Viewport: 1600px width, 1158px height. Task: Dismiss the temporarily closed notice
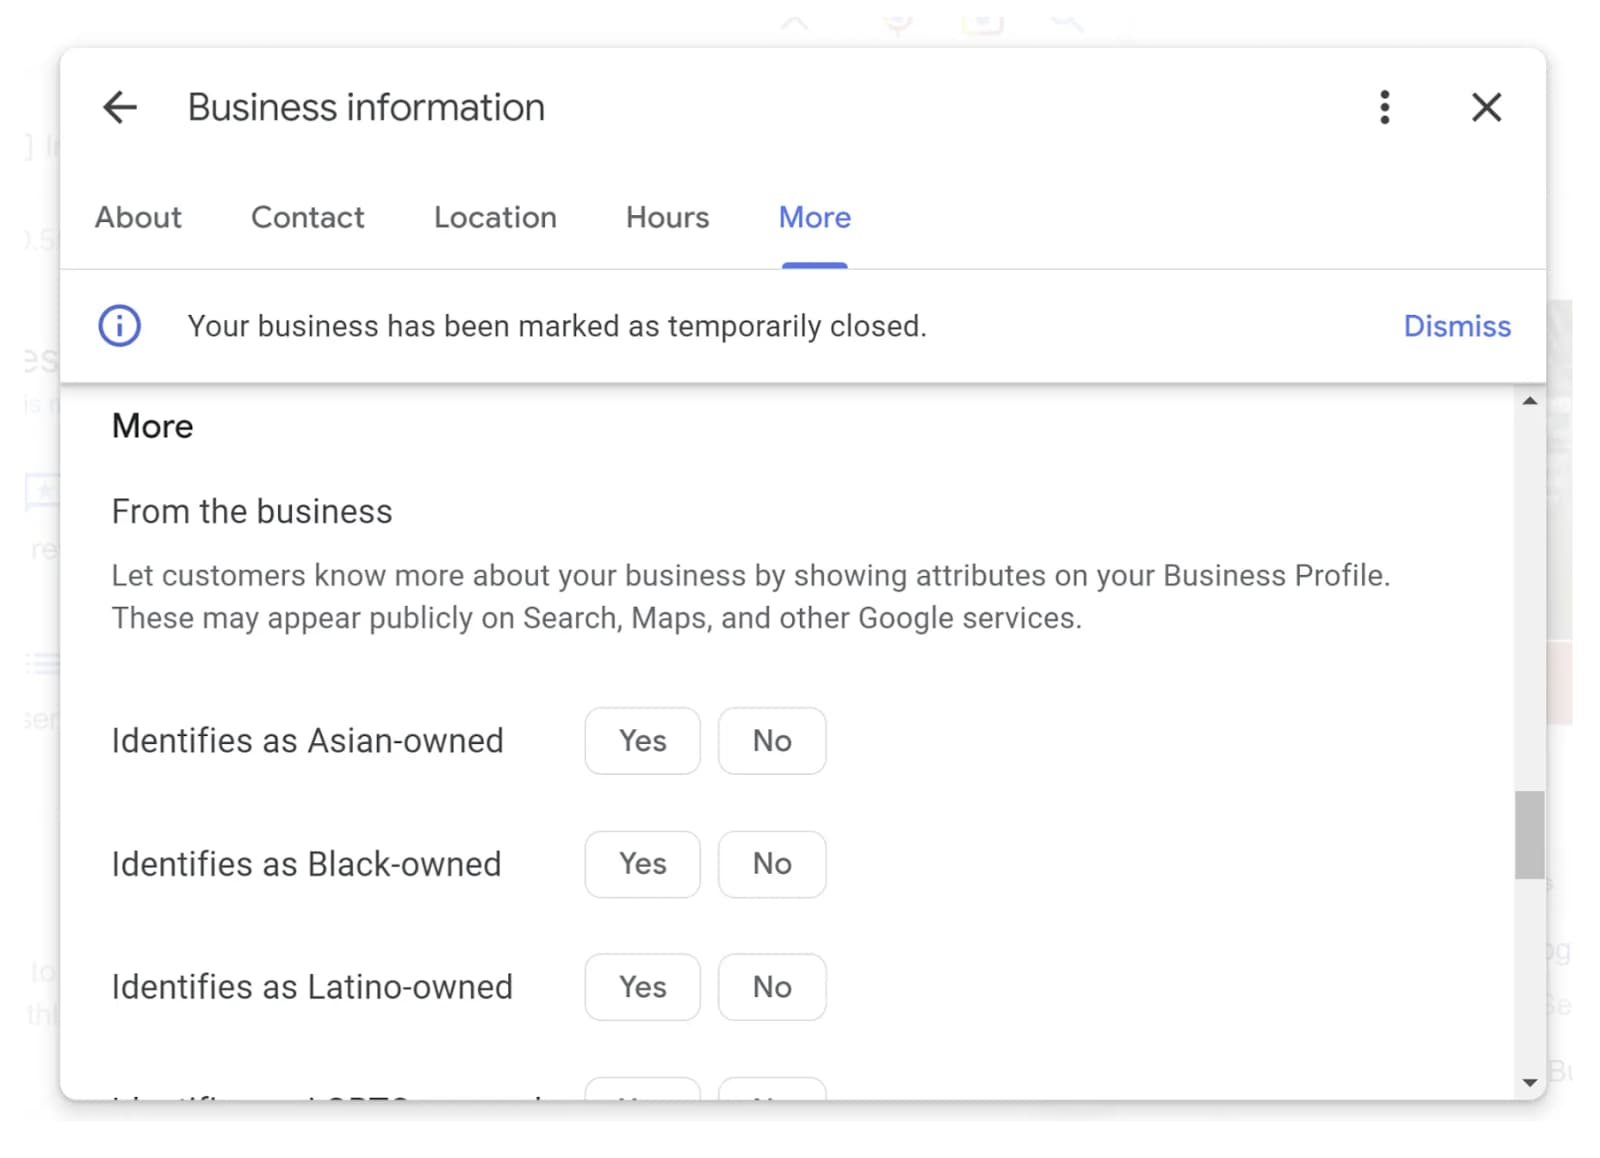(1456, 326)
